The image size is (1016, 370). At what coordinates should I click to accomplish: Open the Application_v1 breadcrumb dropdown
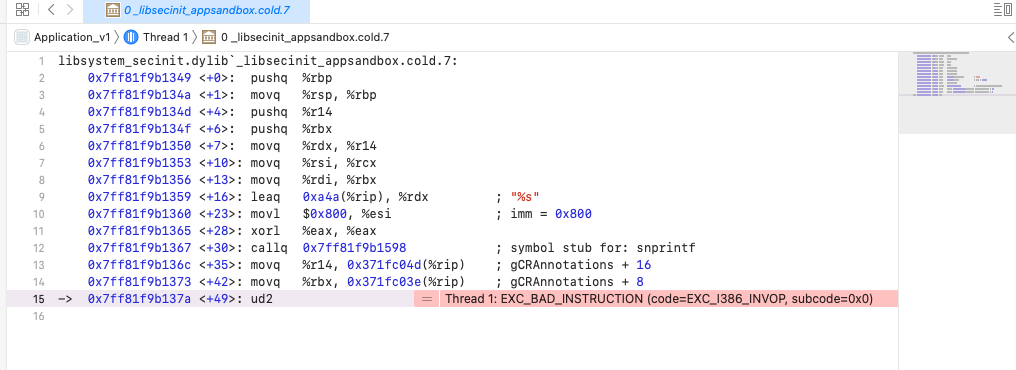click(x=72, y=37)
